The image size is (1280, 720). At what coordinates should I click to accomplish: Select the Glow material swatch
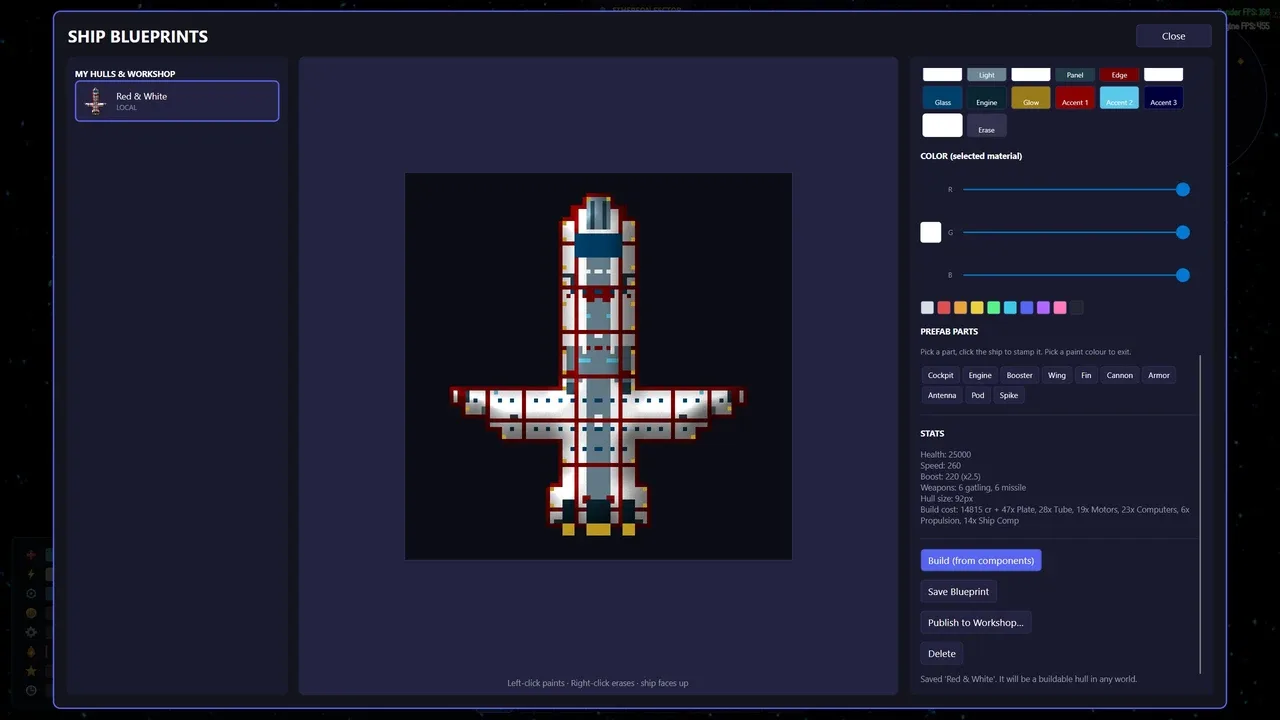pos(1031,98)
